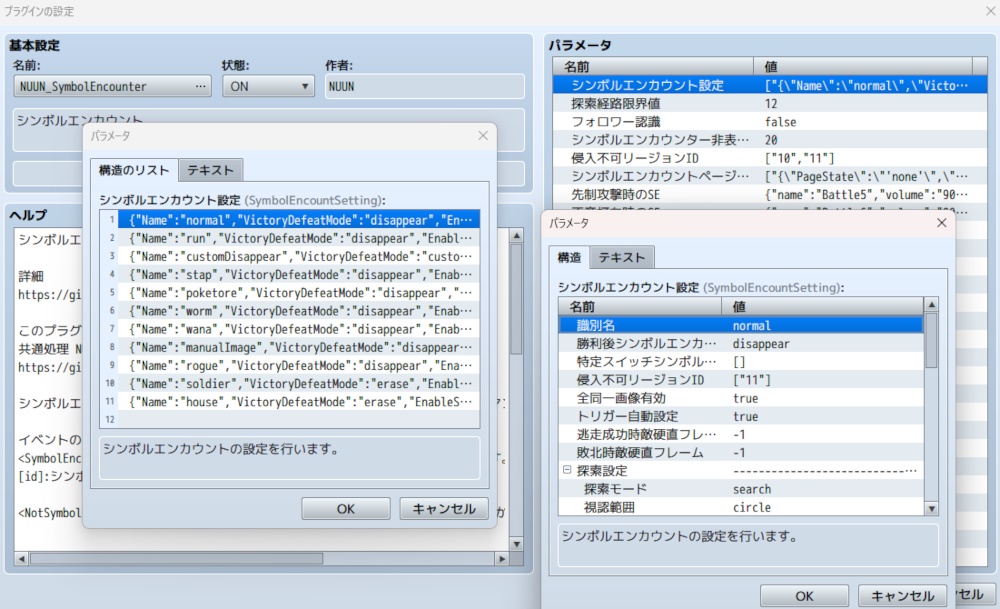Switch to the 構造のリスト tab
This screenshot has width=1000, height=609.
coord(135,169)
